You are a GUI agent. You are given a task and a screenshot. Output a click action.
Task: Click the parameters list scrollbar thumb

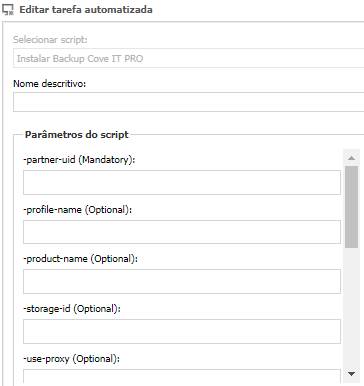pyautogui.click(x=351, y=207)
